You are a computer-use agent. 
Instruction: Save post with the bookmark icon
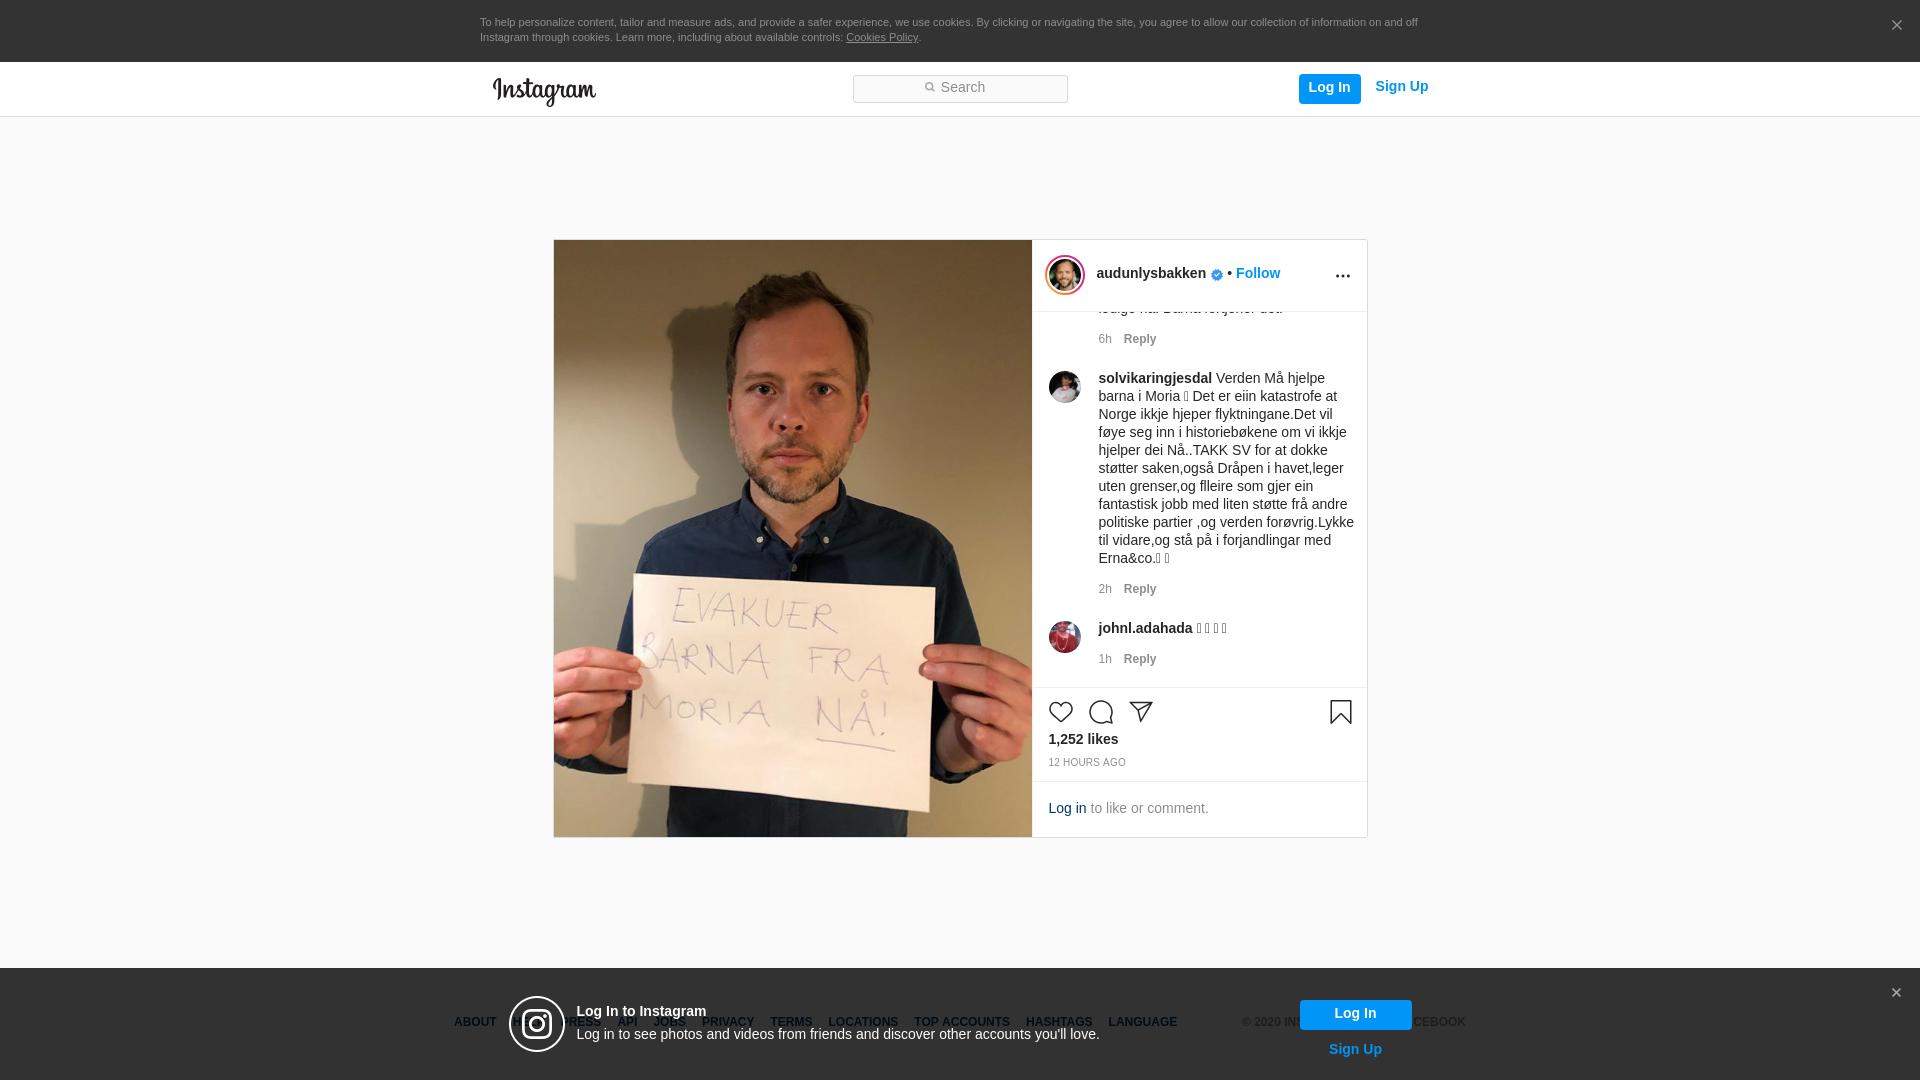point(1340,712)
